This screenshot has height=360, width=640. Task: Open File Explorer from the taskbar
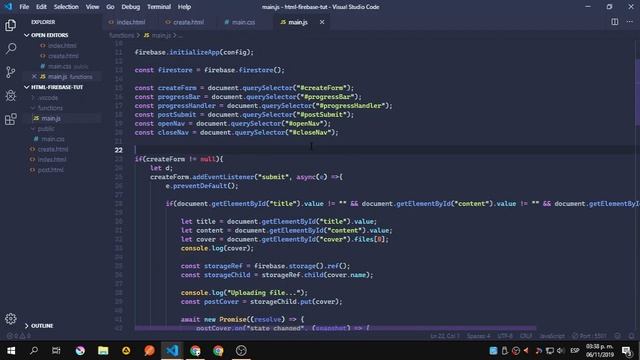103,351
